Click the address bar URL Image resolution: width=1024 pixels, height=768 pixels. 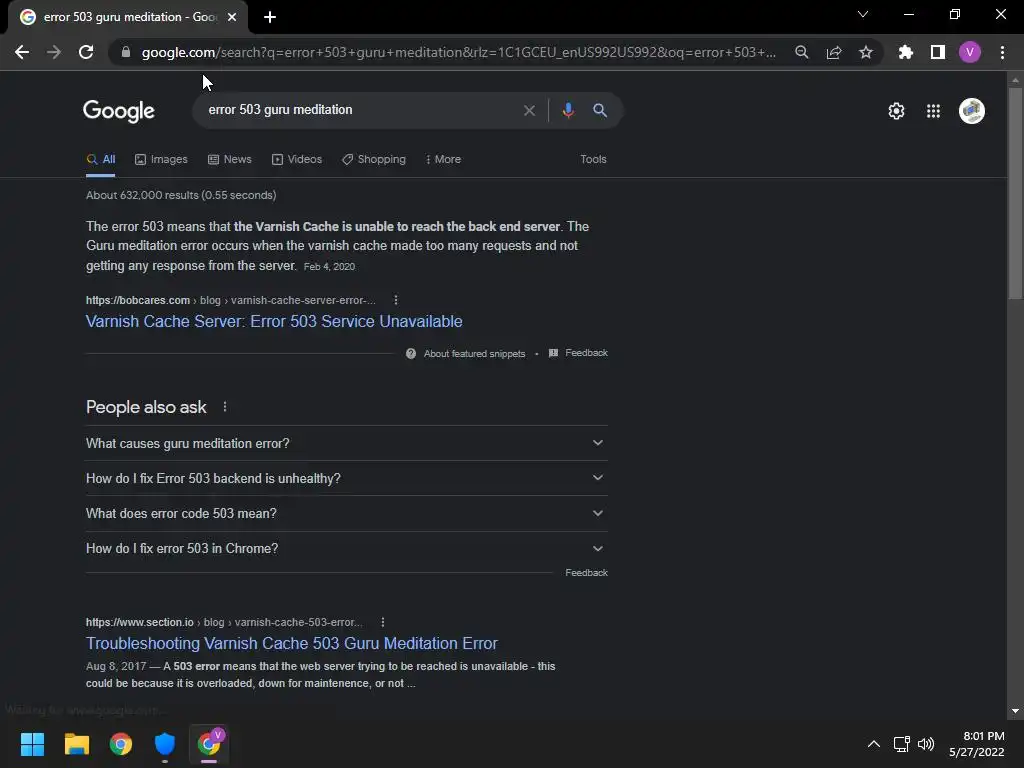[x=458, y=52]
